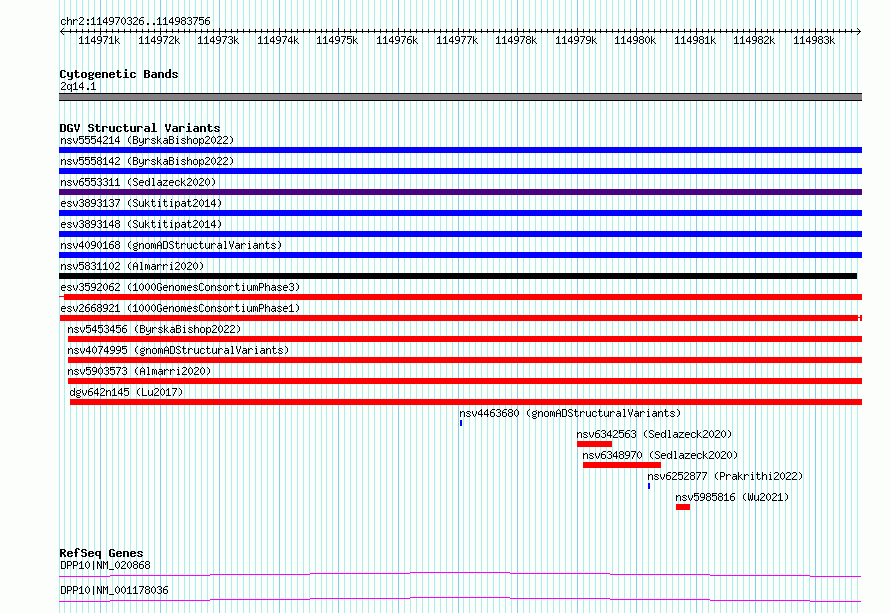890x613 pixels.
Task: Select the esv3893148 (Suktitipat2014) label
Action: coord(141,224)
